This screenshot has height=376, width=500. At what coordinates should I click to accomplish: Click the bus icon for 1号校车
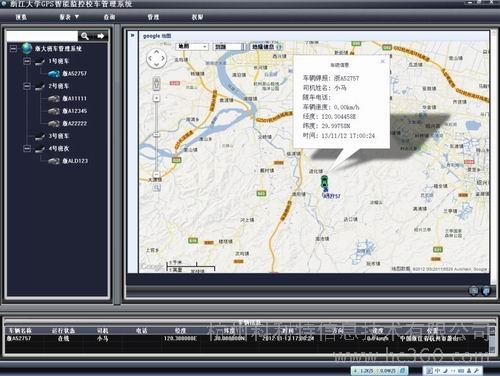coord(40,61)
